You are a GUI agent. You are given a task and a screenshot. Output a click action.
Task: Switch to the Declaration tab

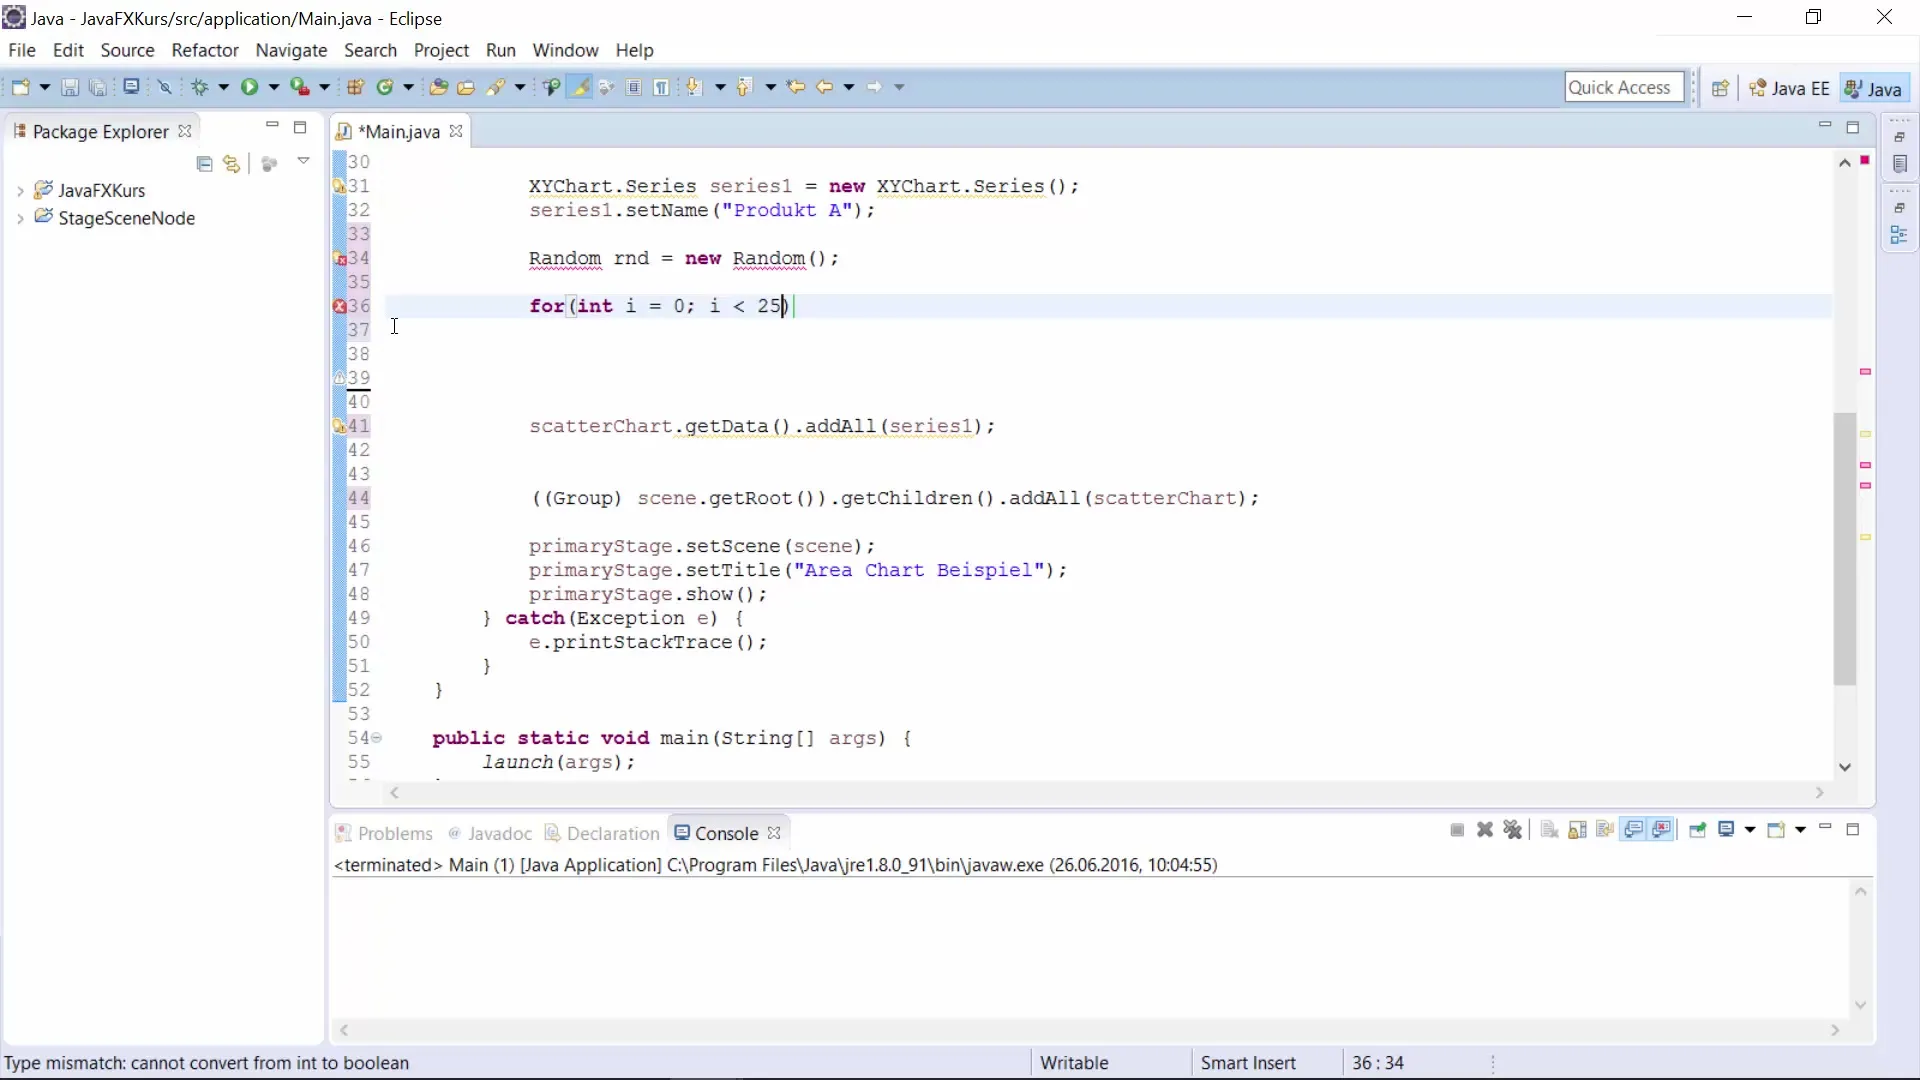point(602,833)
